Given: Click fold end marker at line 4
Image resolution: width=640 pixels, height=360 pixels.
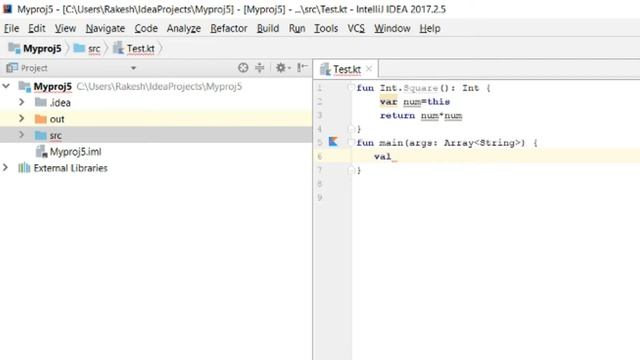Looking at the screenshot, I should [x=351, y=129].
